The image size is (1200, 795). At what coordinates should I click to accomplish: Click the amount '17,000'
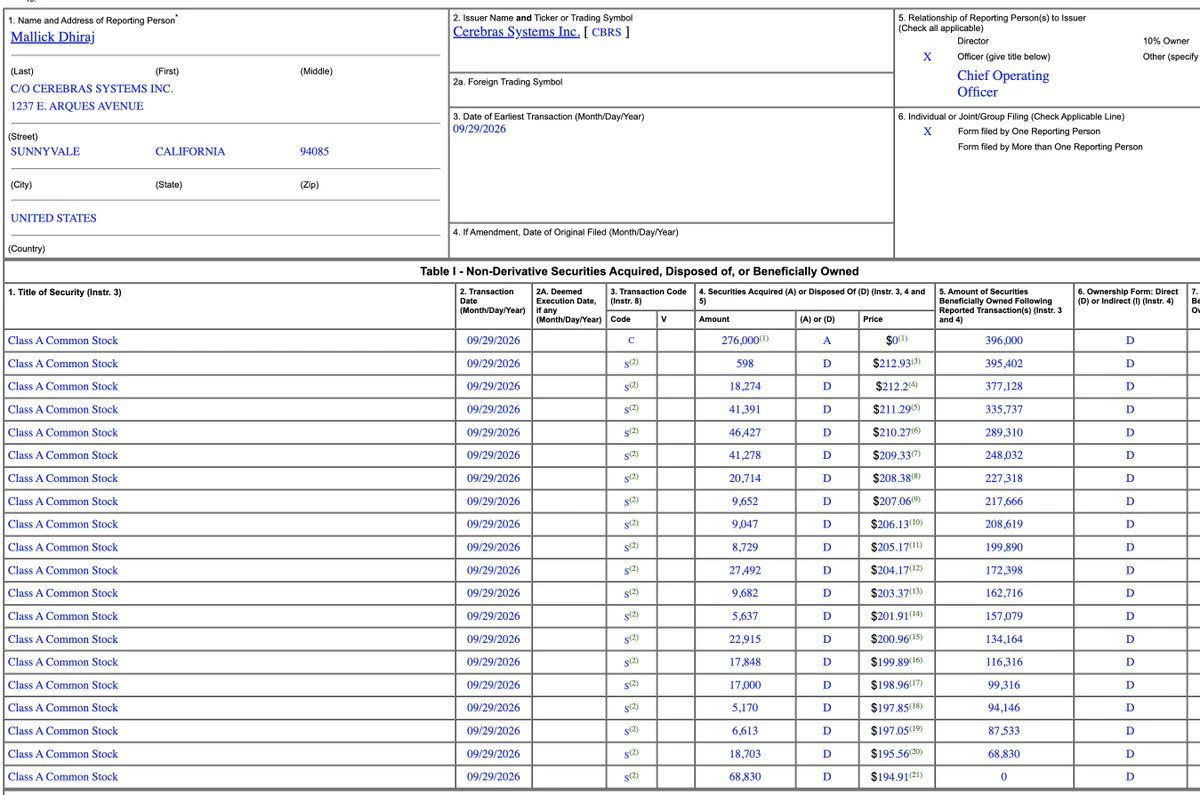point(743,685)
